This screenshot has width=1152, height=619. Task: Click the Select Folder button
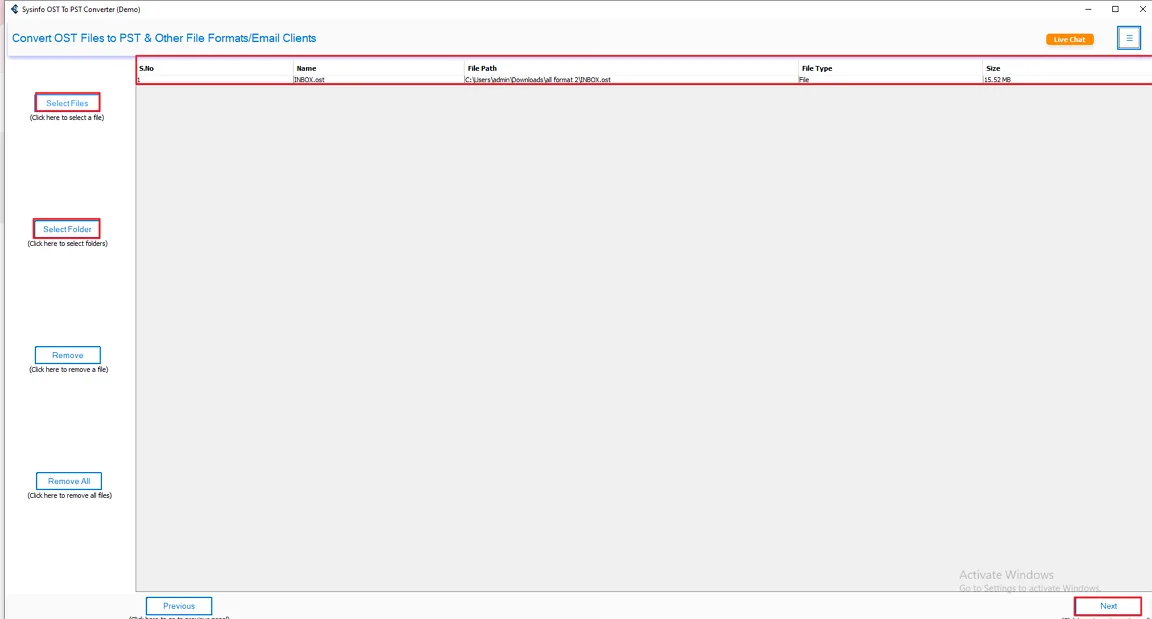click(66, 228)
